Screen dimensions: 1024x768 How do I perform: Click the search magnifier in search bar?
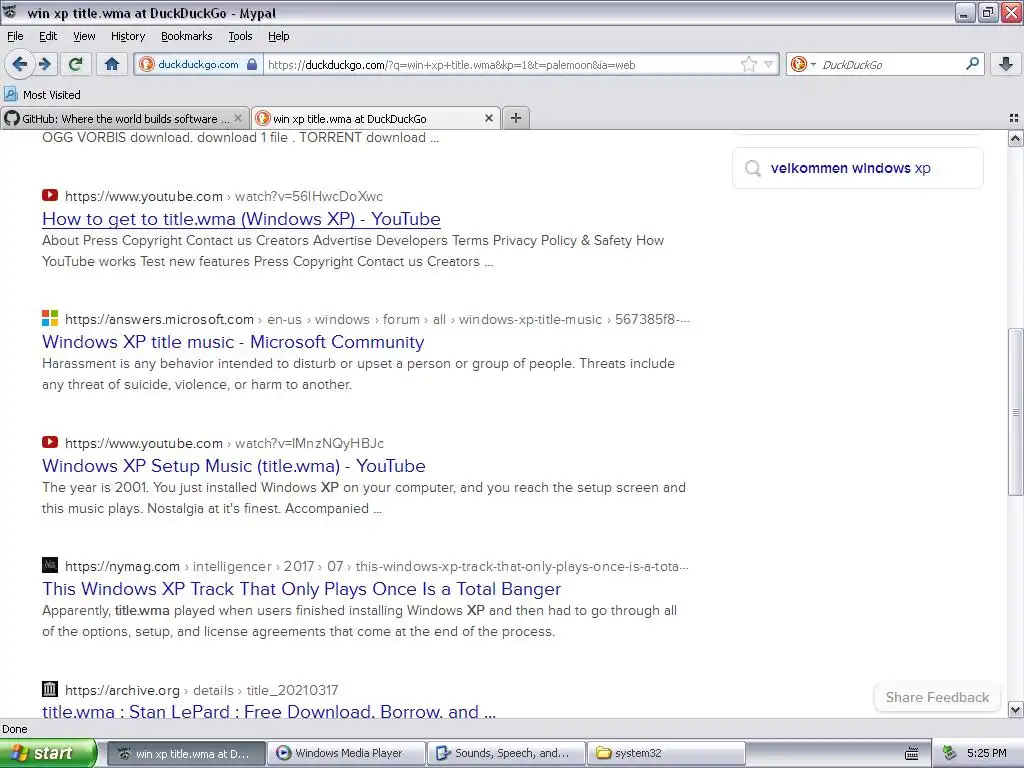[972, 64]
